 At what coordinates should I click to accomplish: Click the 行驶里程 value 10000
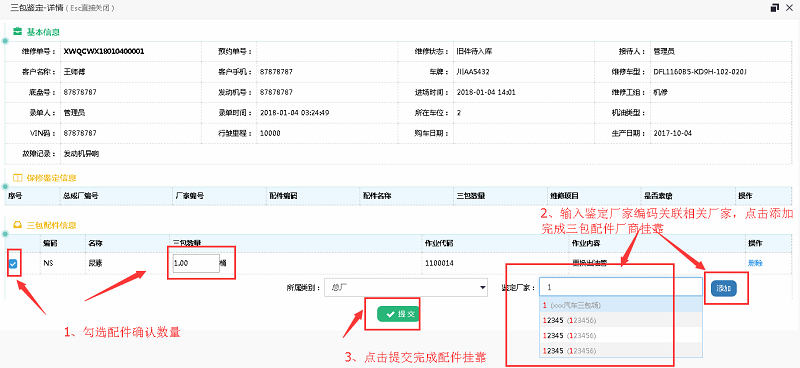click(x=270, y=133)
